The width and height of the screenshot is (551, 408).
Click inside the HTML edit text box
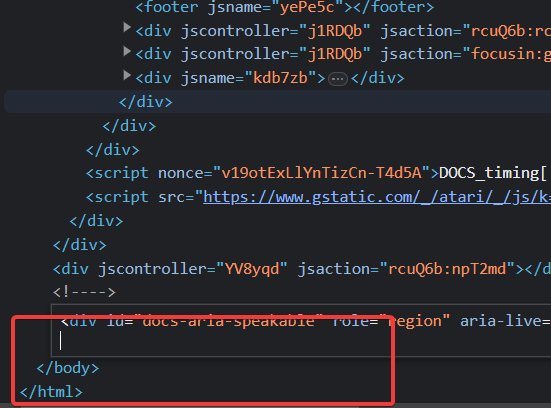[301, 331]
